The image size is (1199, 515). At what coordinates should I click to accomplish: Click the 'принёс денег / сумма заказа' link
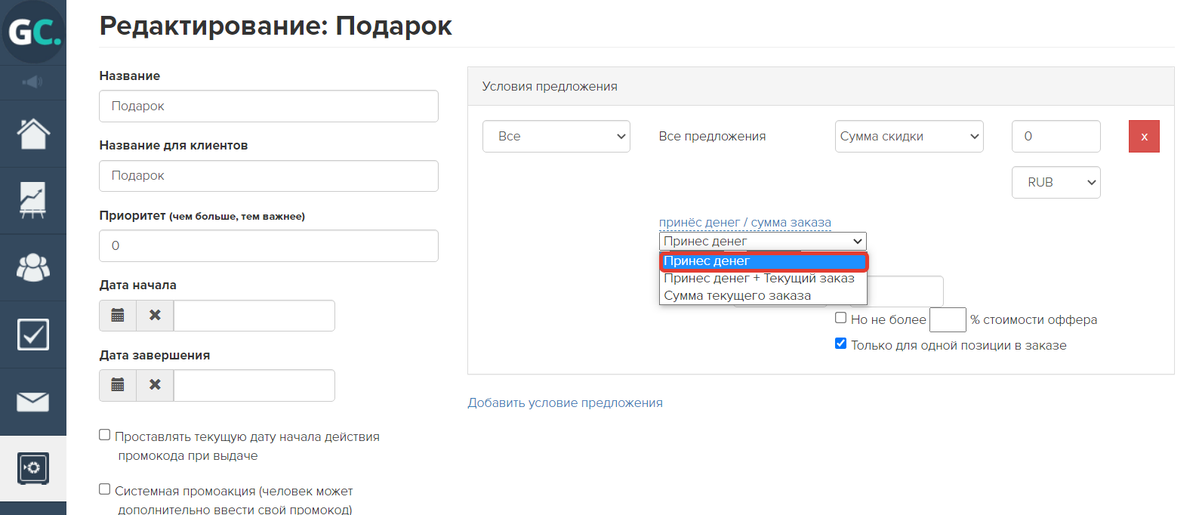click(745, 223)
